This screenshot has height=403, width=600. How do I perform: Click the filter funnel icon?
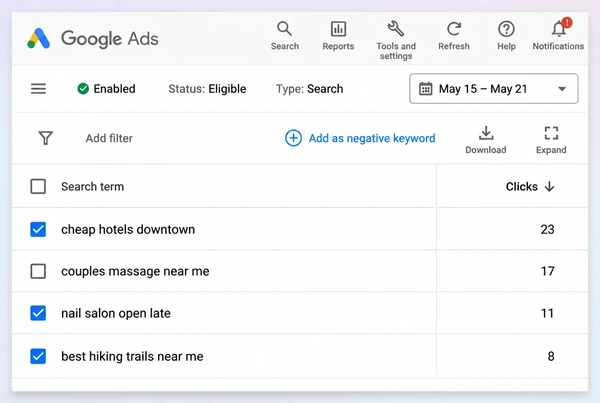[46, 138]
